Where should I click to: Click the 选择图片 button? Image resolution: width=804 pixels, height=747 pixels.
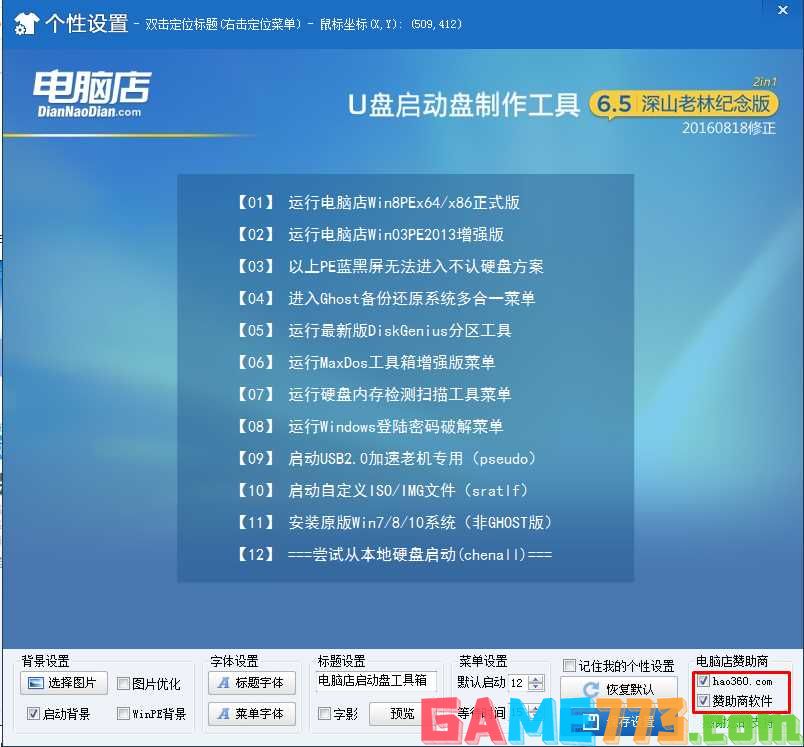tap(64, 682)
